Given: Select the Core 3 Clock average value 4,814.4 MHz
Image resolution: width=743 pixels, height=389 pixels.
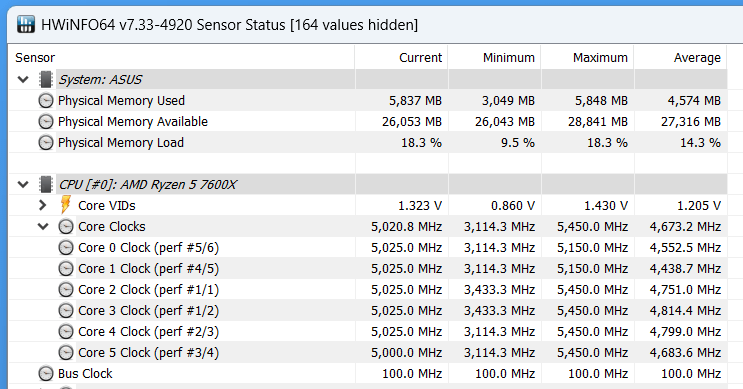Looking at the screenshot, I should click(x=685, y=311).
